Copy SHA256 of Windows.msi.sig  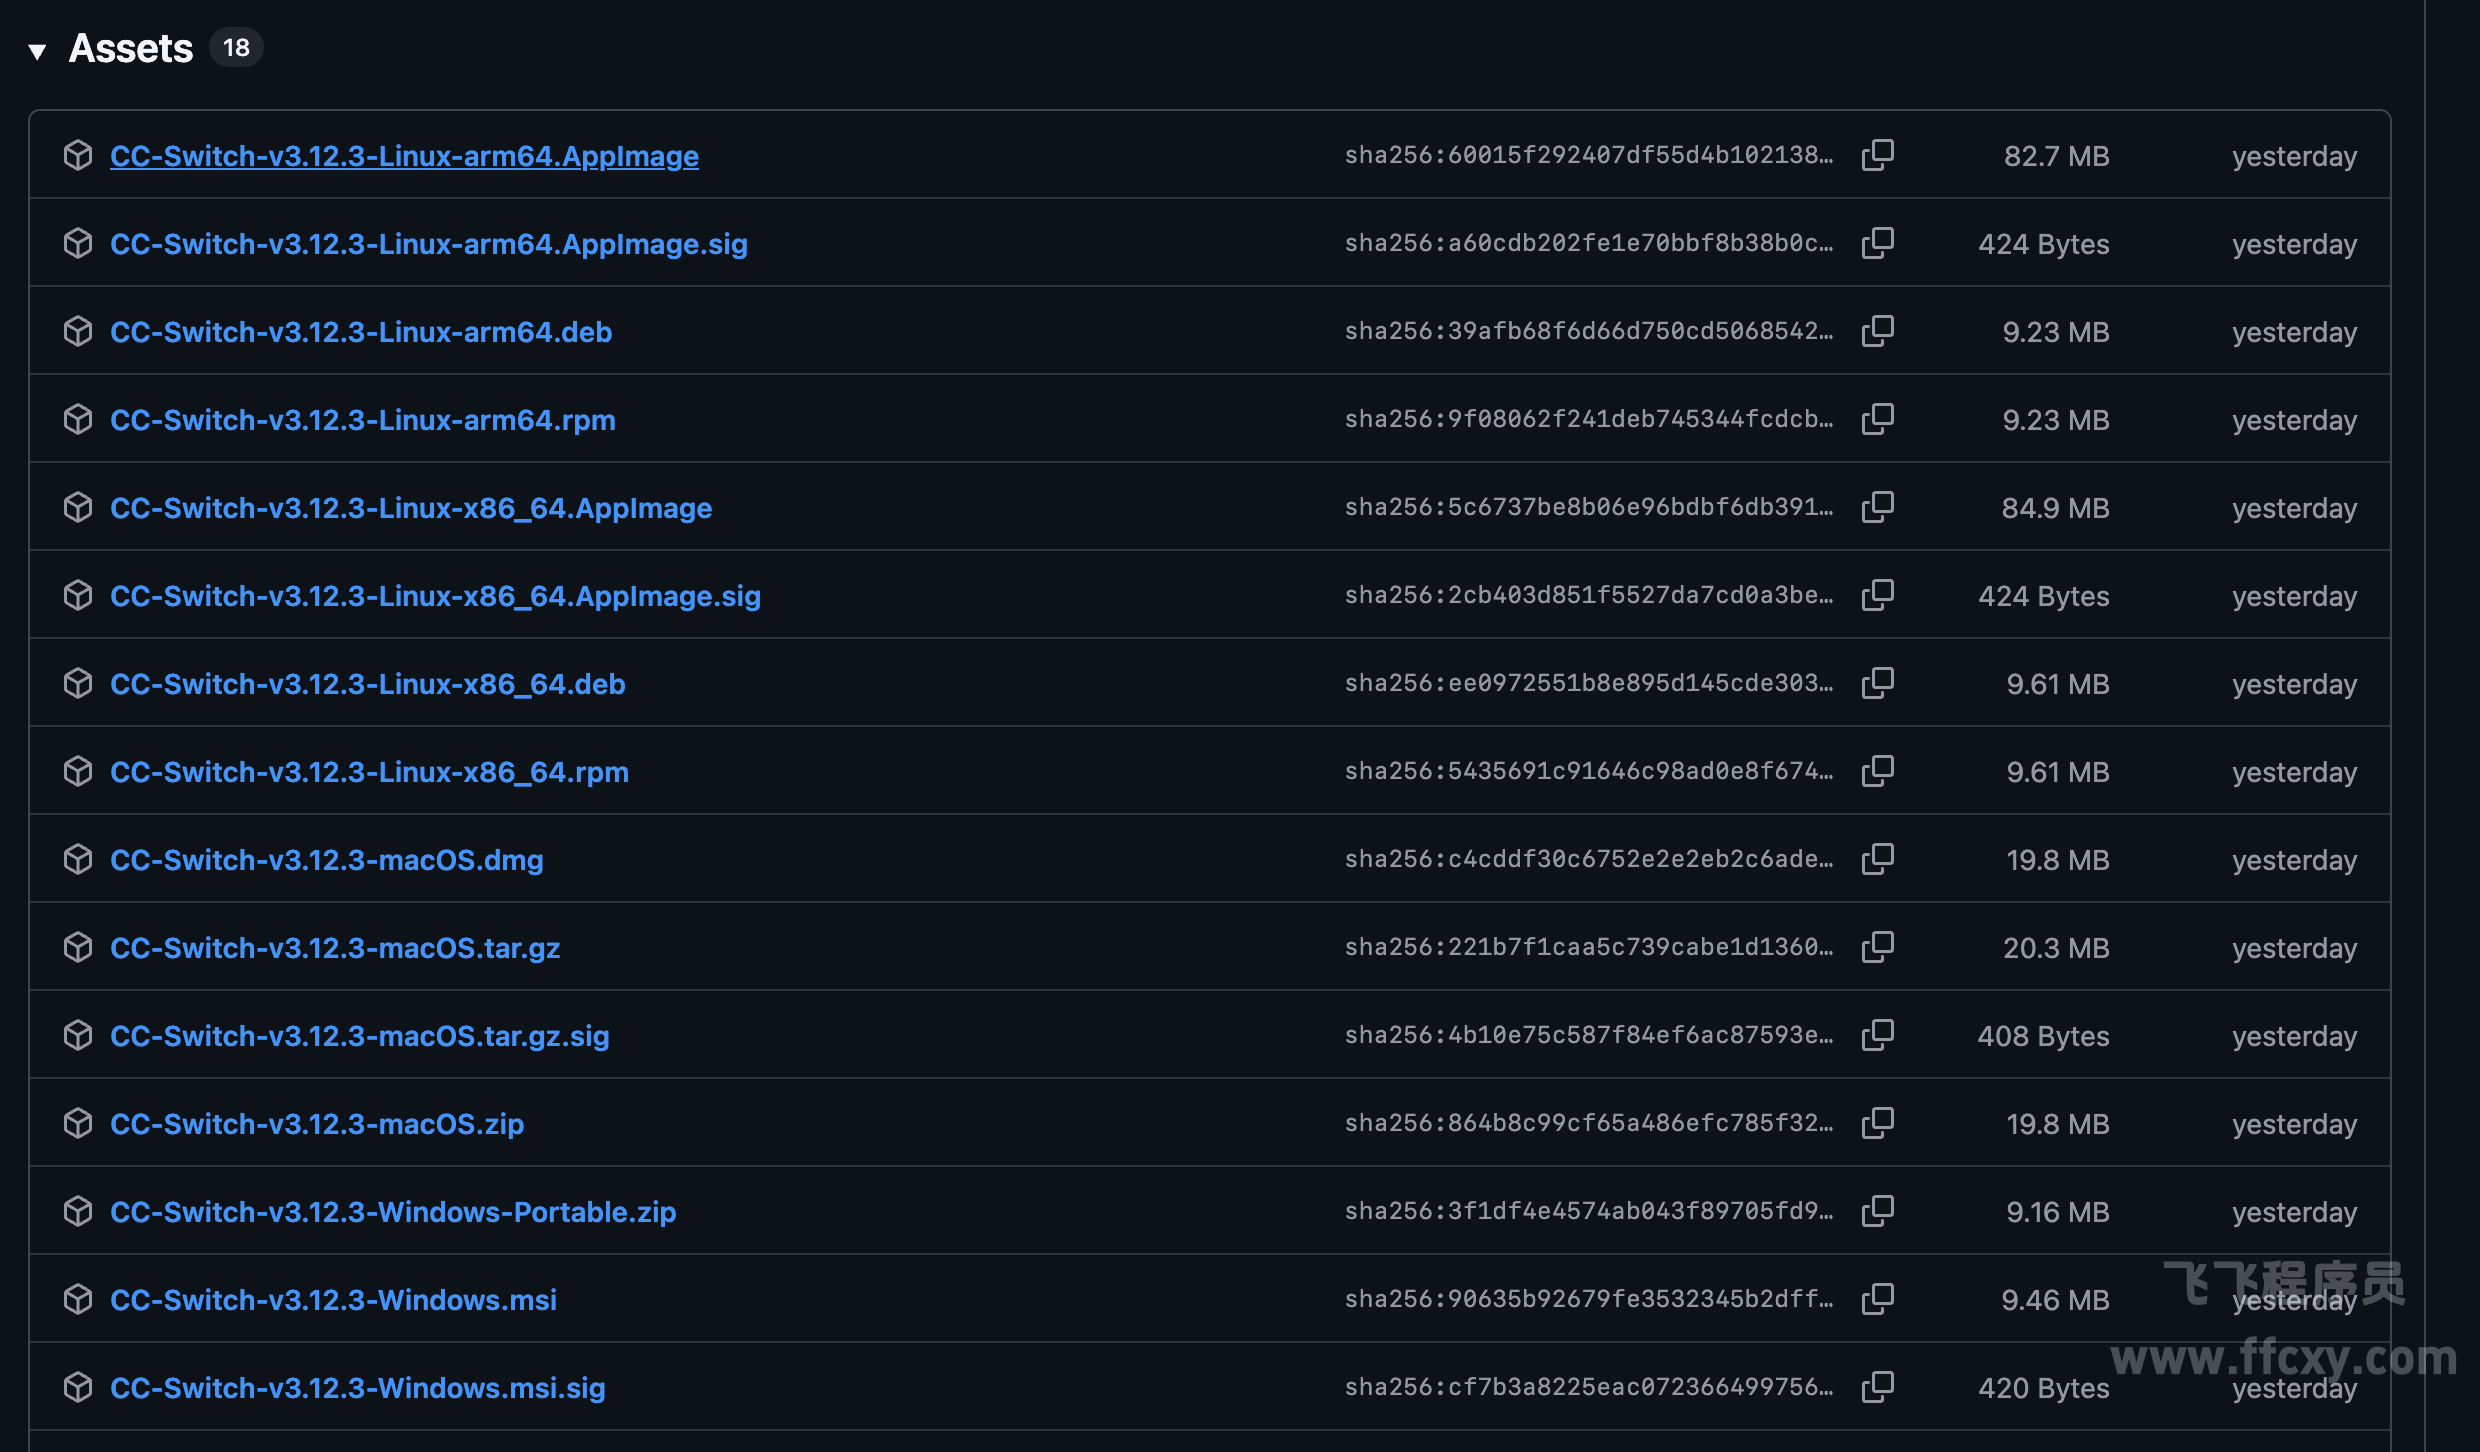(x=1877, y=1387)
